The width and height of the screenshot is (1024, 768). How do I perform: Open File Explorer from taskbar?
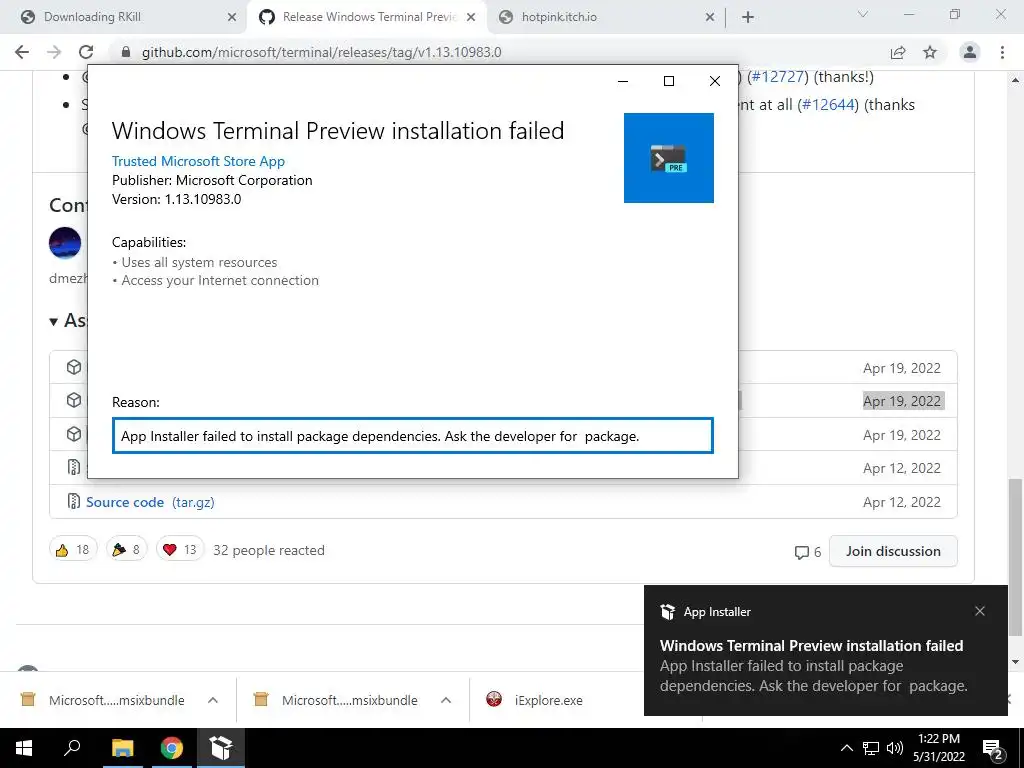122,748
